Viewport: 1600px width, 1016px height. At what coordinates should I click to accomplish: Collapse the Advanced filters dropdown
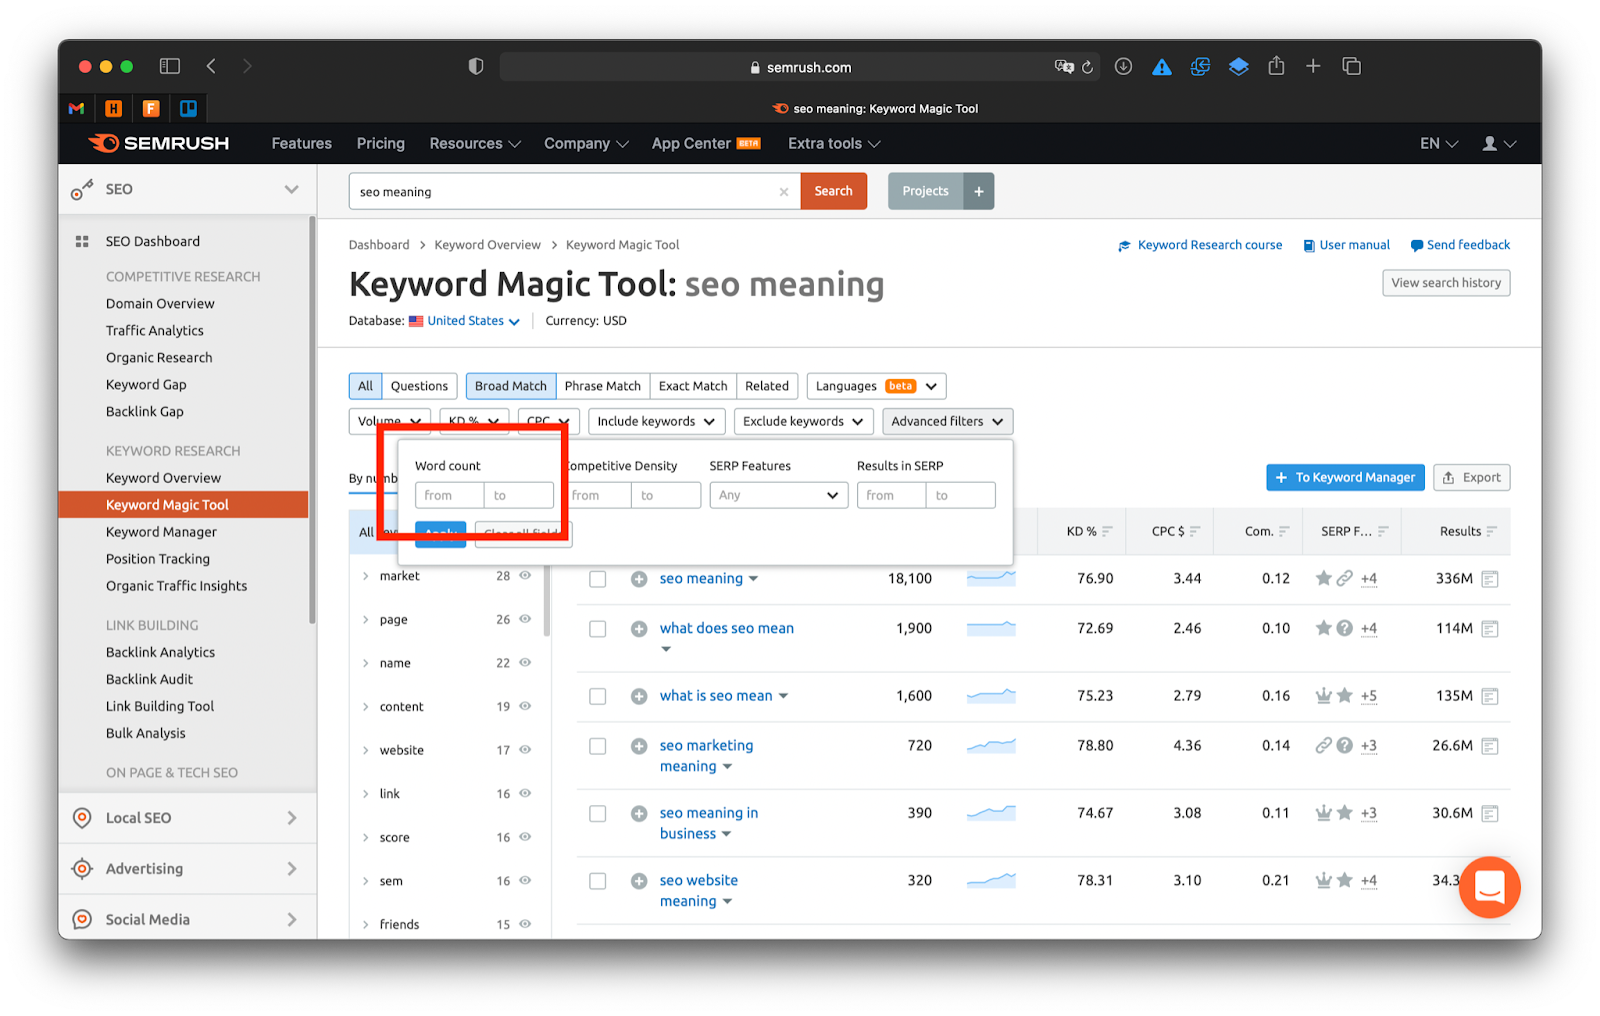pos(948,421)
